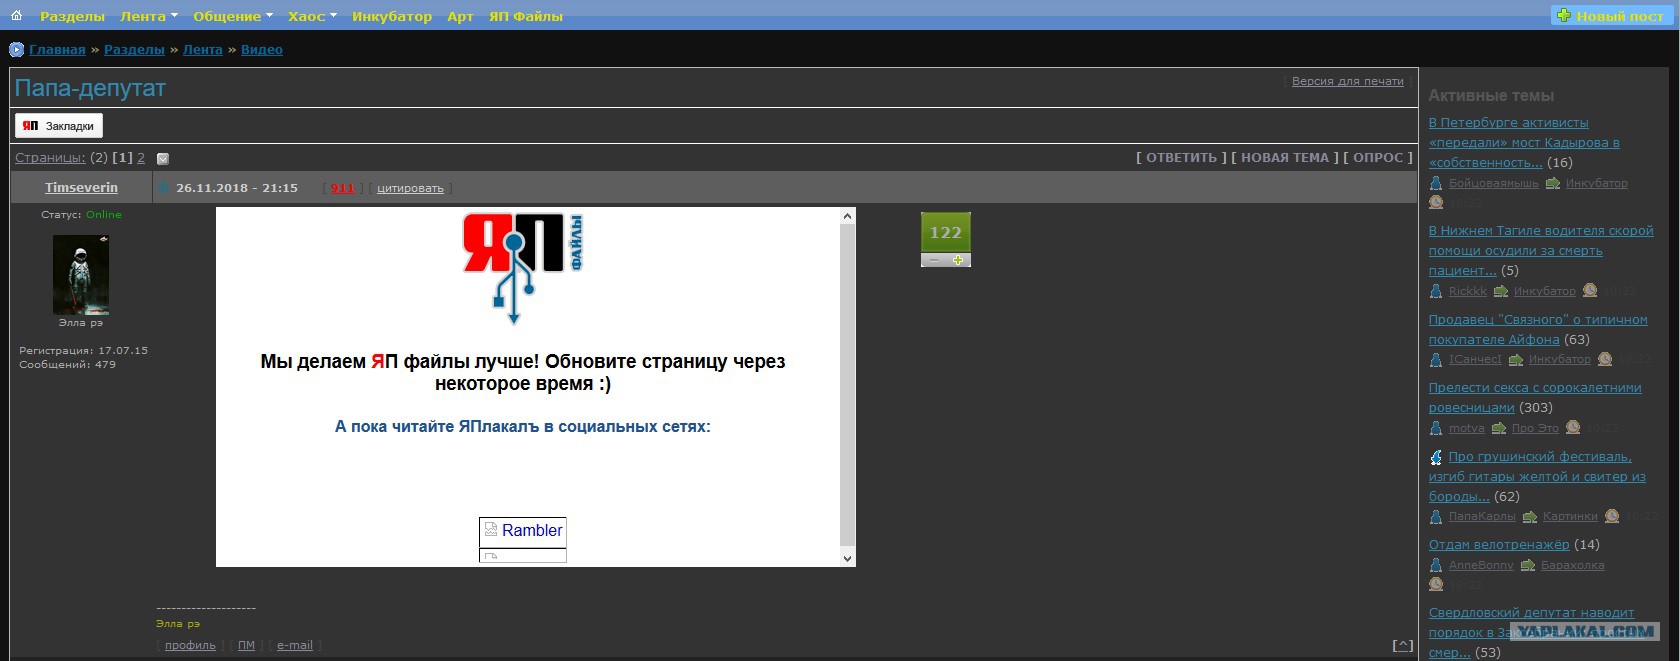Open Timseverin's username link

[x=81, y=187]
